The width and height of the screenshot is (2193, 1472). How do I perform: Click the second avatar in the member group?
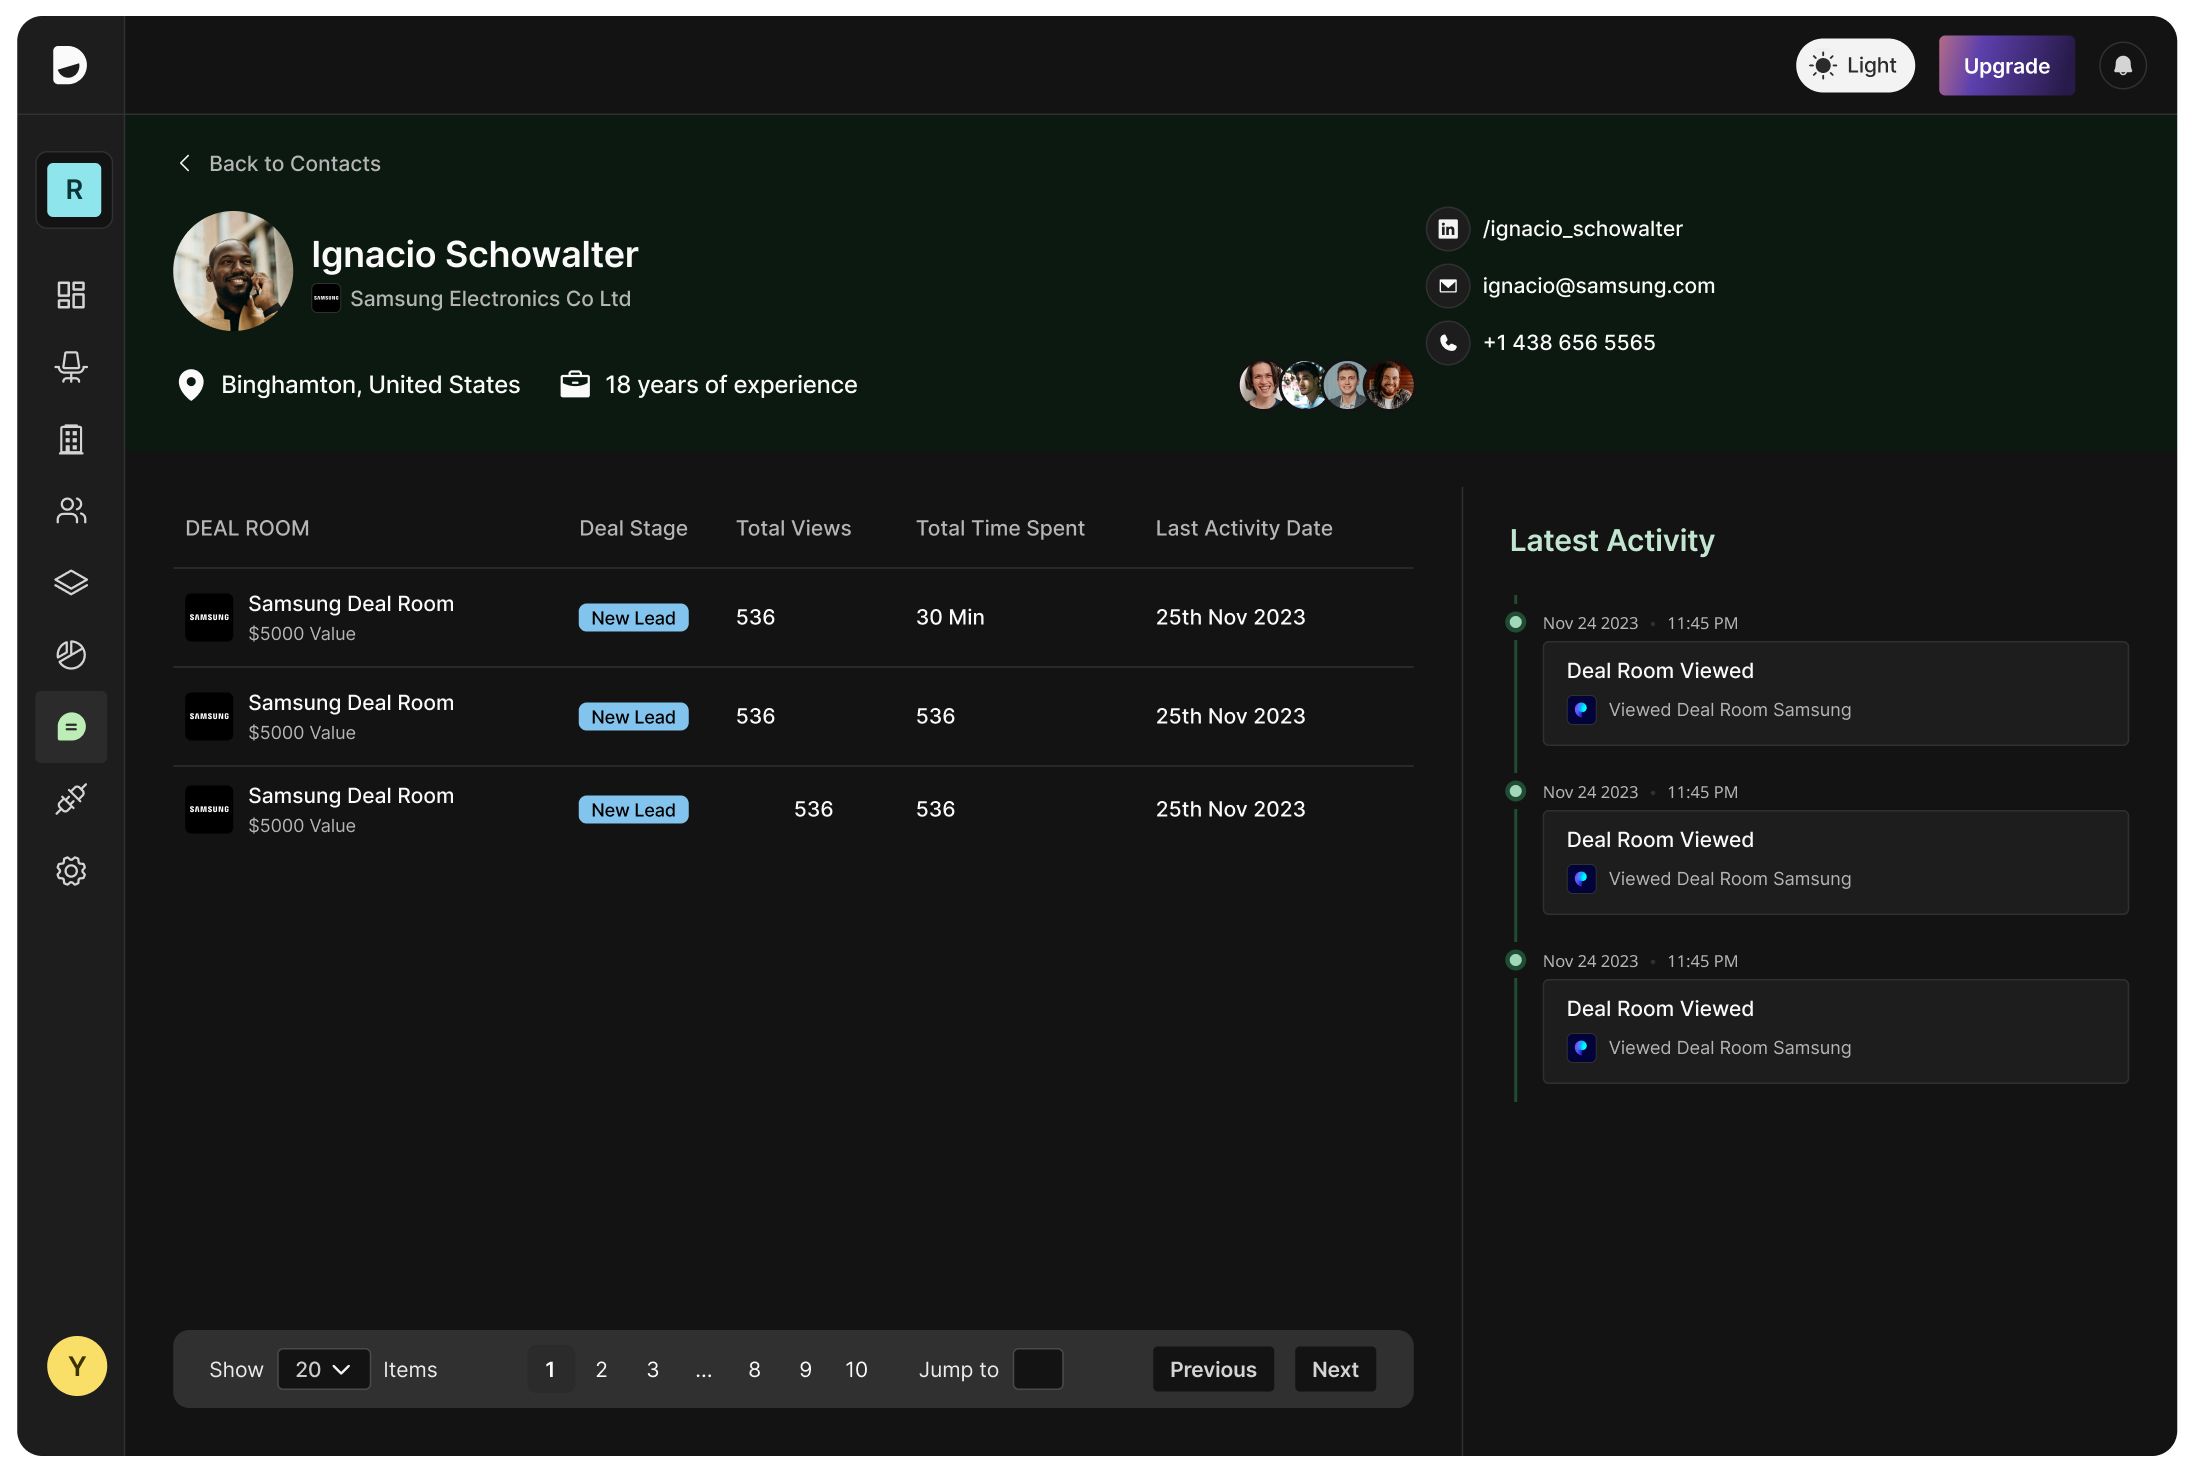pyautogui.click(x=1305, y=385)
